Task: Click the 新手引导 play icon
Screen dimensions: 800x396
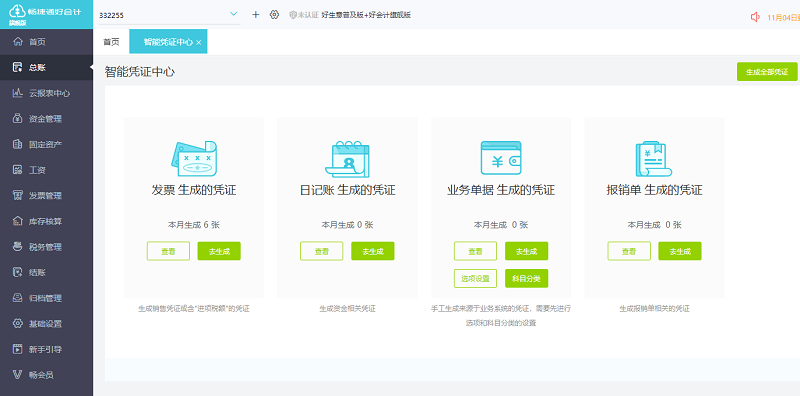Action: (x=18, y=349)
